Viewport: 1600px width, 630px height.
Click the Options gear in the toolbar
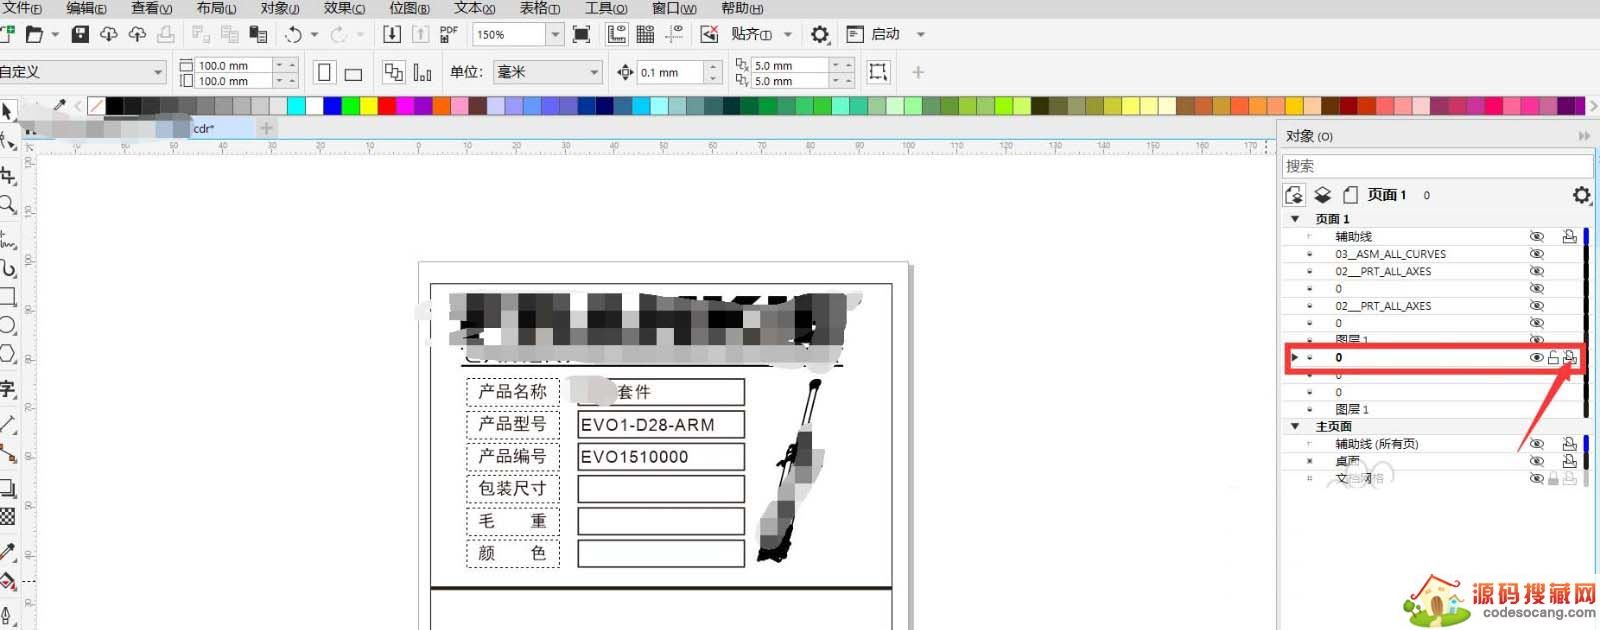820,34
